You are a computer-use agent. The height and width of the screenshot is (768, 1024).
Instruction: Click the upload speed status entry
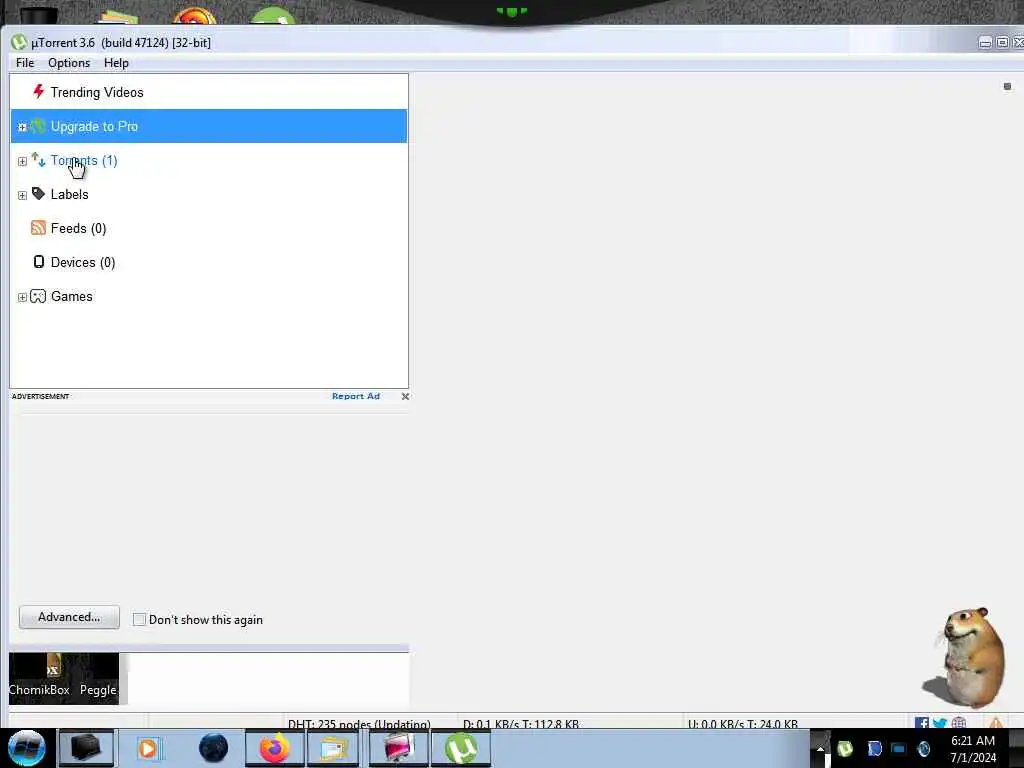tap(743, 724)
